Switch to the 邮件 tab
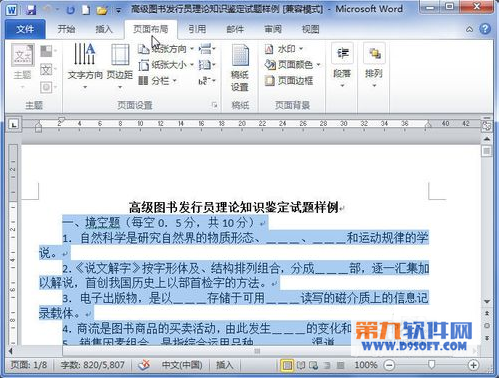Viewport: 499px width, 378px height. point(235,29)
